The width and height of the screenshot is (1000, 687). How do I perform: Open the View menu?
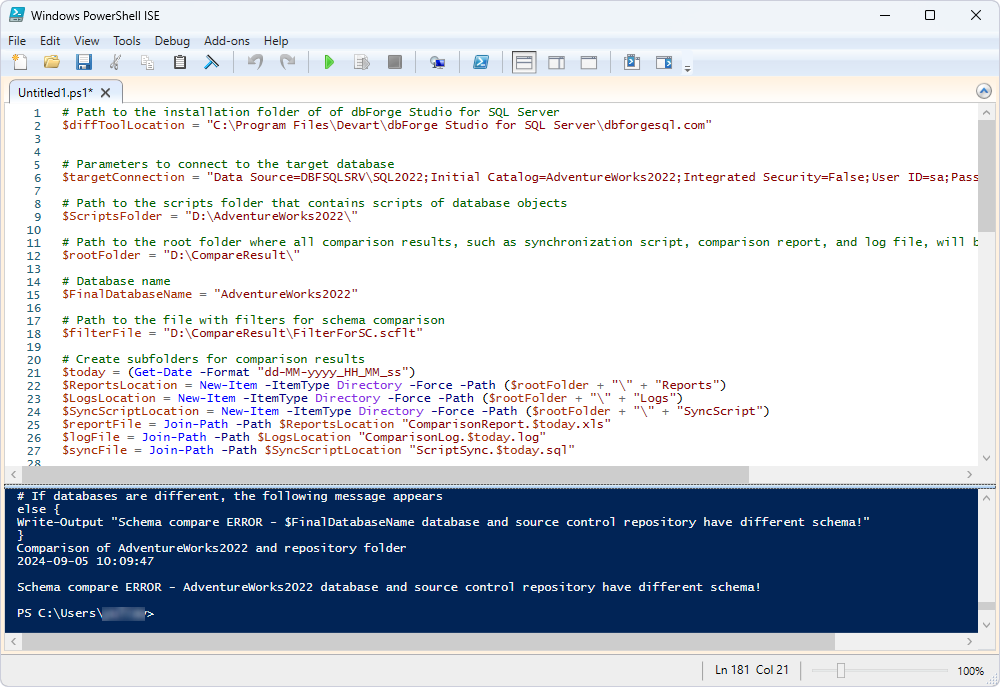coord(87,41)
